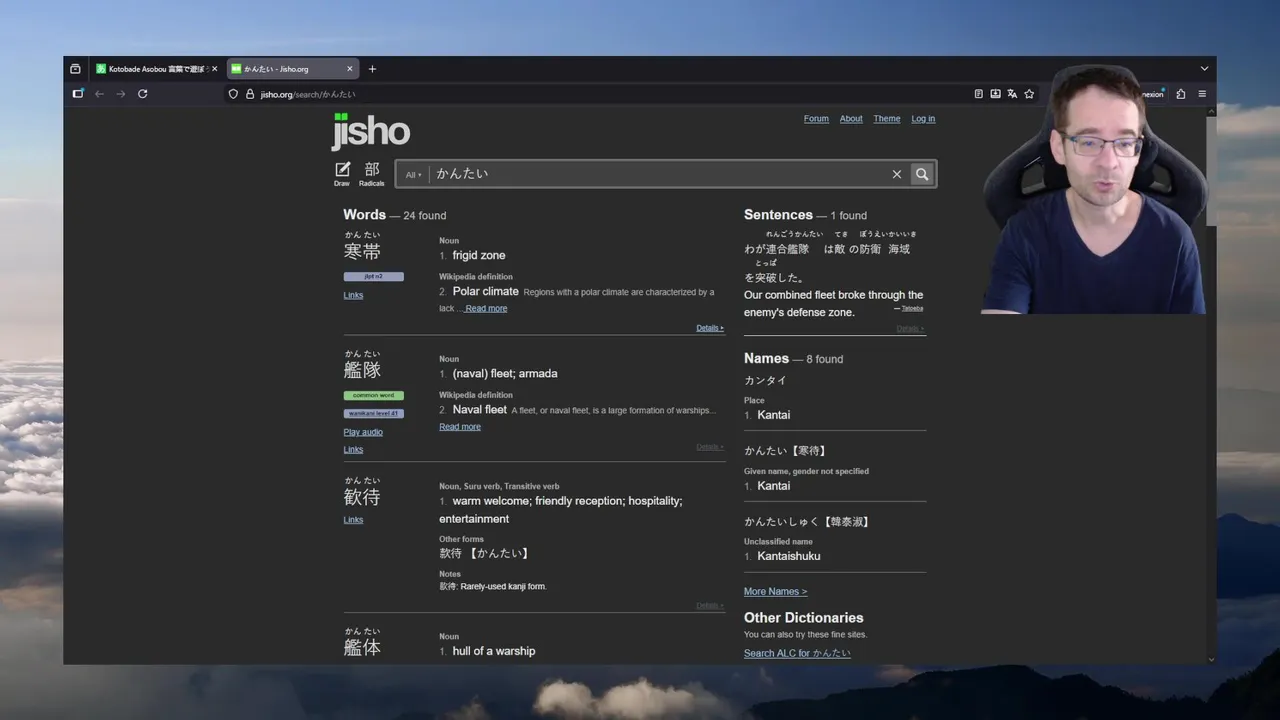The height and width of the screenshot is (720, 1280).
Task: Open Details for the example sentence
Action: click(x=910, y=329)
